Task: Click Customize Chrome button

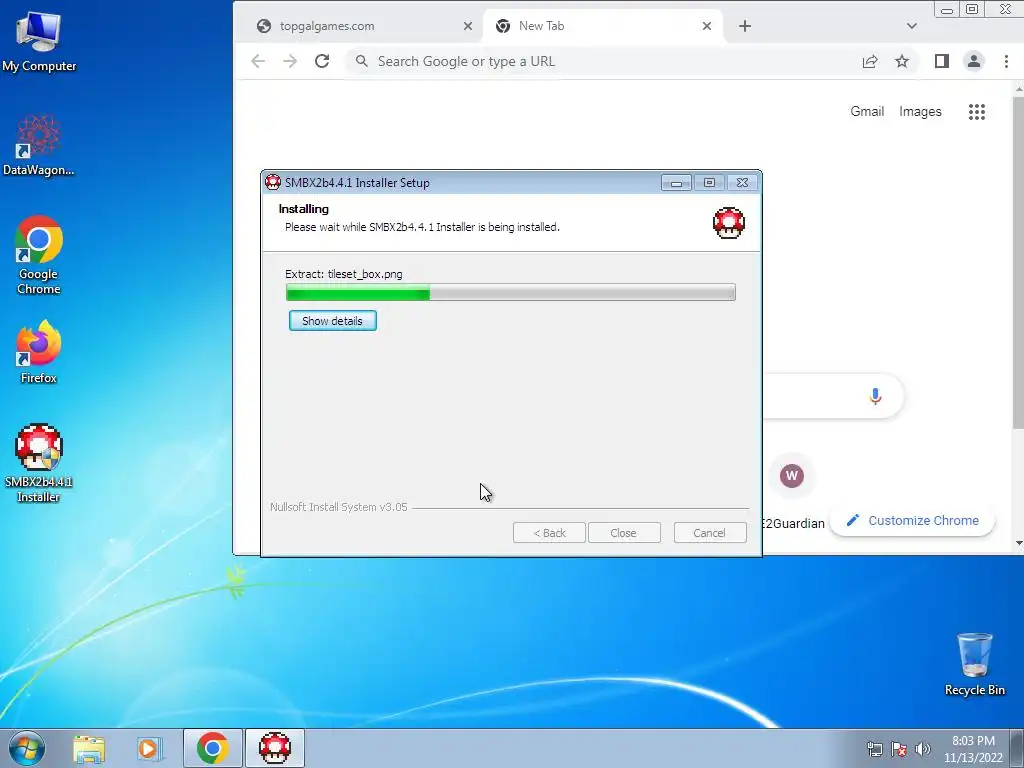Action: [912, 520]
